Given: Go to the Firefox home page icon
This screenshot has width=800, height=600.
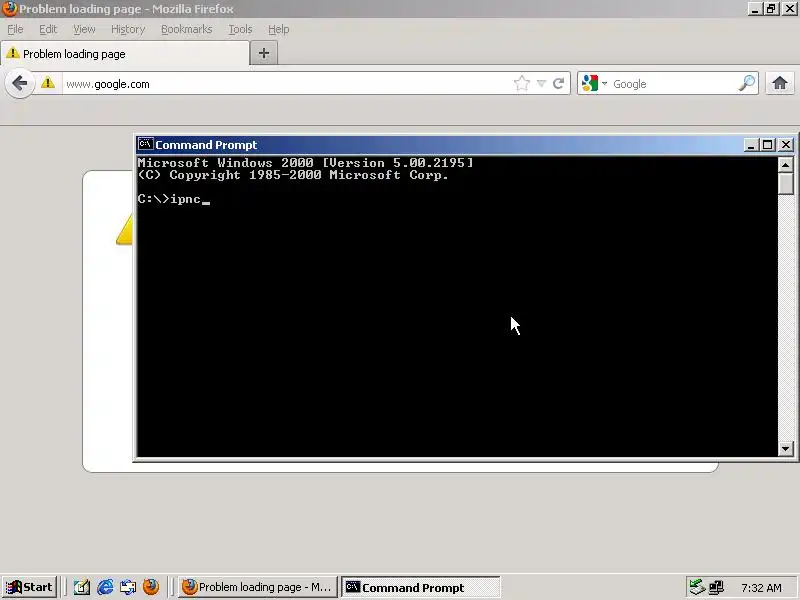Looking at the screenshot, I should 780,83.
